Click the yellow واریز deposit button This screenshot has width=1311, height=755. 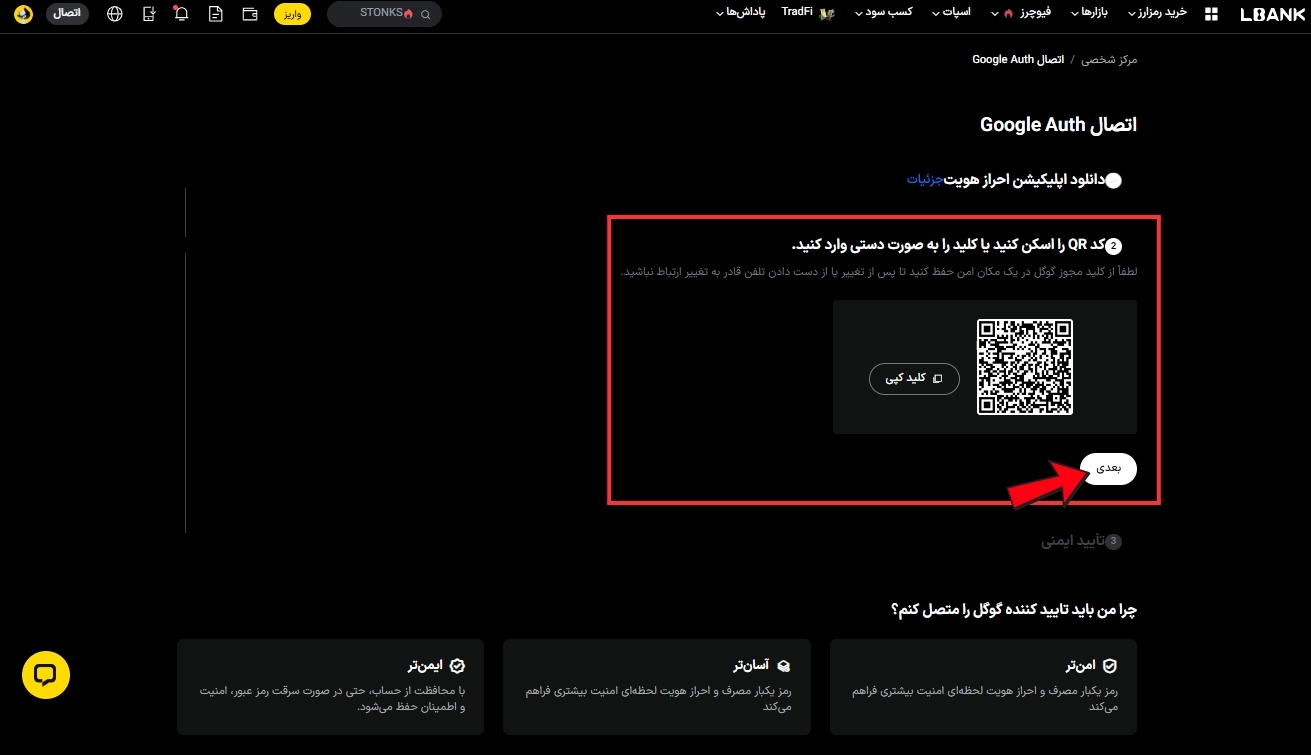point(292,15)
